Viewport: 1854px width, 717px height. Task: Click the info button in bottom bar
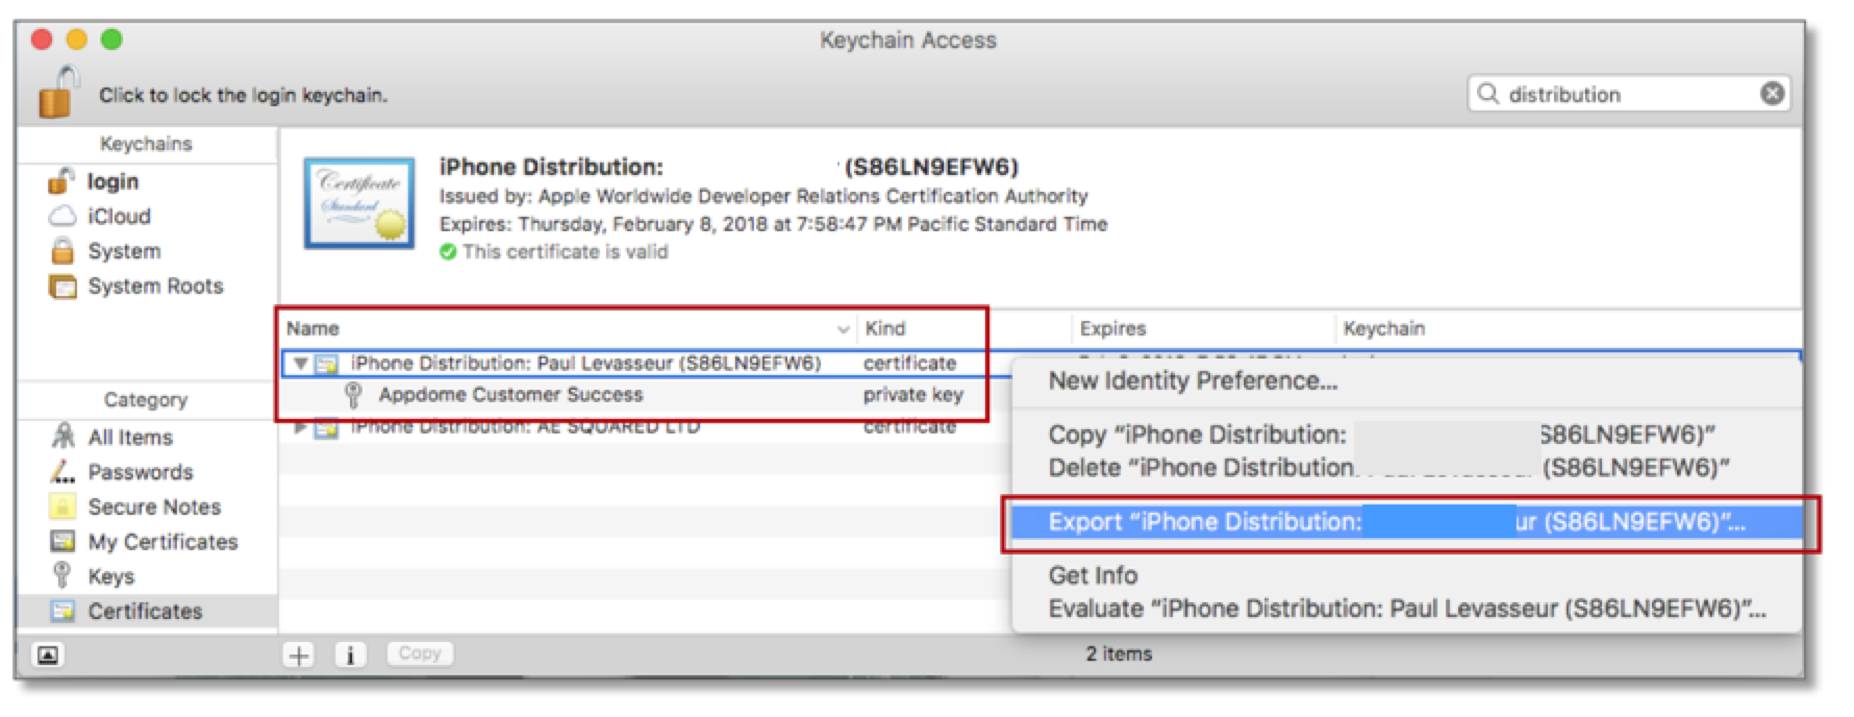[x=350, y=655]
